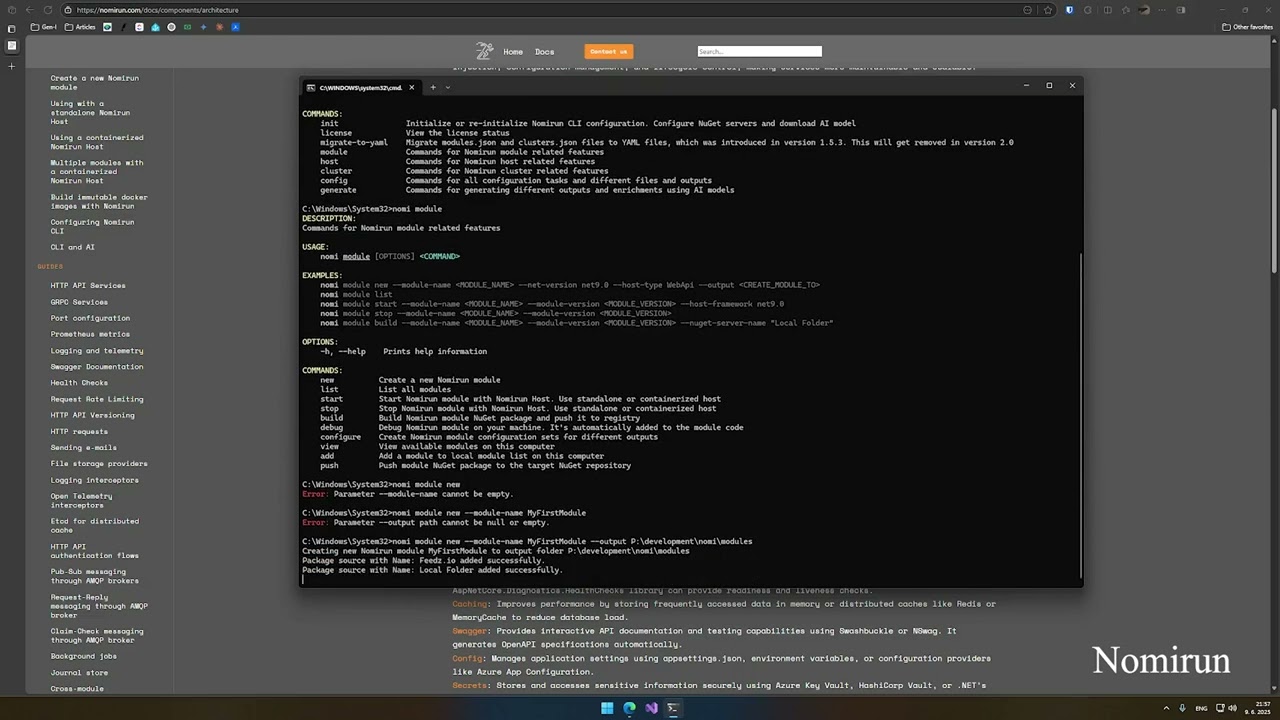The height and width of the screenshot is (720, 1280).
Task: Open 'Using with a standalone Nomirun Host'
Action: [90, 112]
